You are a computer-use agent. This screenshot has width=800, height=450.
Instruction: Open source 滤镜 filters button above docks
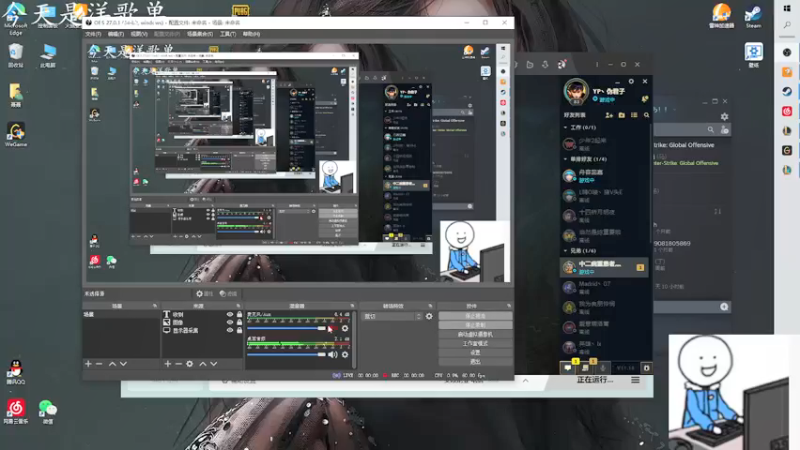click(x=228, y=294)
